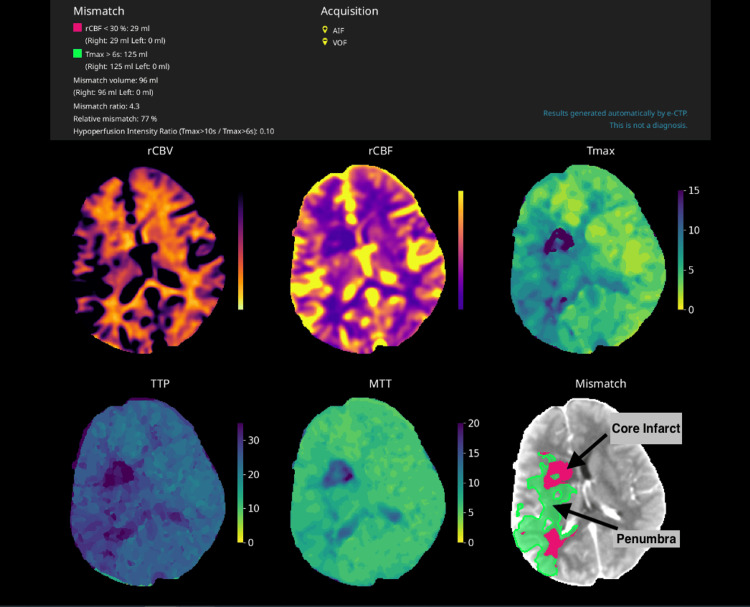
Task: Open the Mismatch overlay brain image
Action: click(x=588, y=492)
